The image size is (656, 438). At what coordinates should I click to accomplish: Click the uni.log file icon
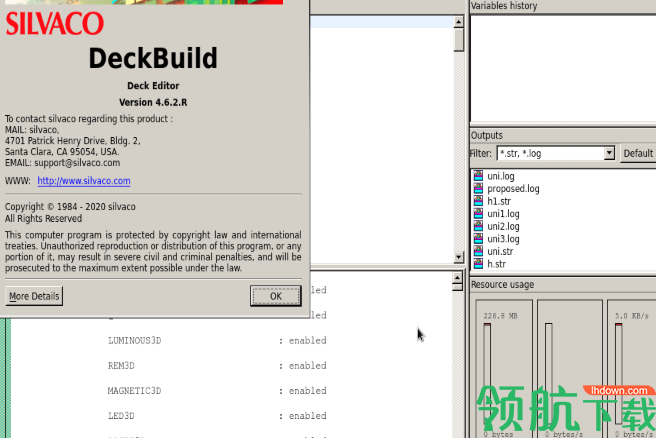(478, 176)
